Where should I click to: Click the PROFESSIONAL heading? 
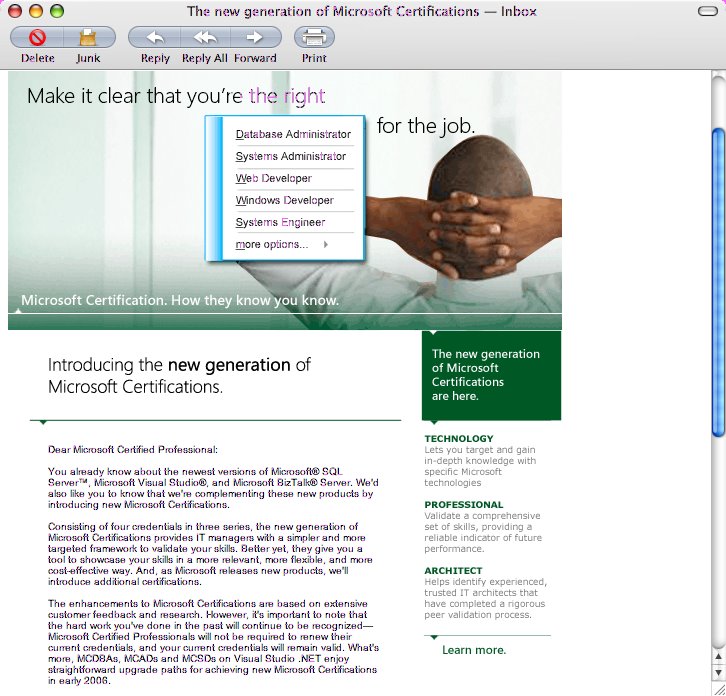point(463,505)
